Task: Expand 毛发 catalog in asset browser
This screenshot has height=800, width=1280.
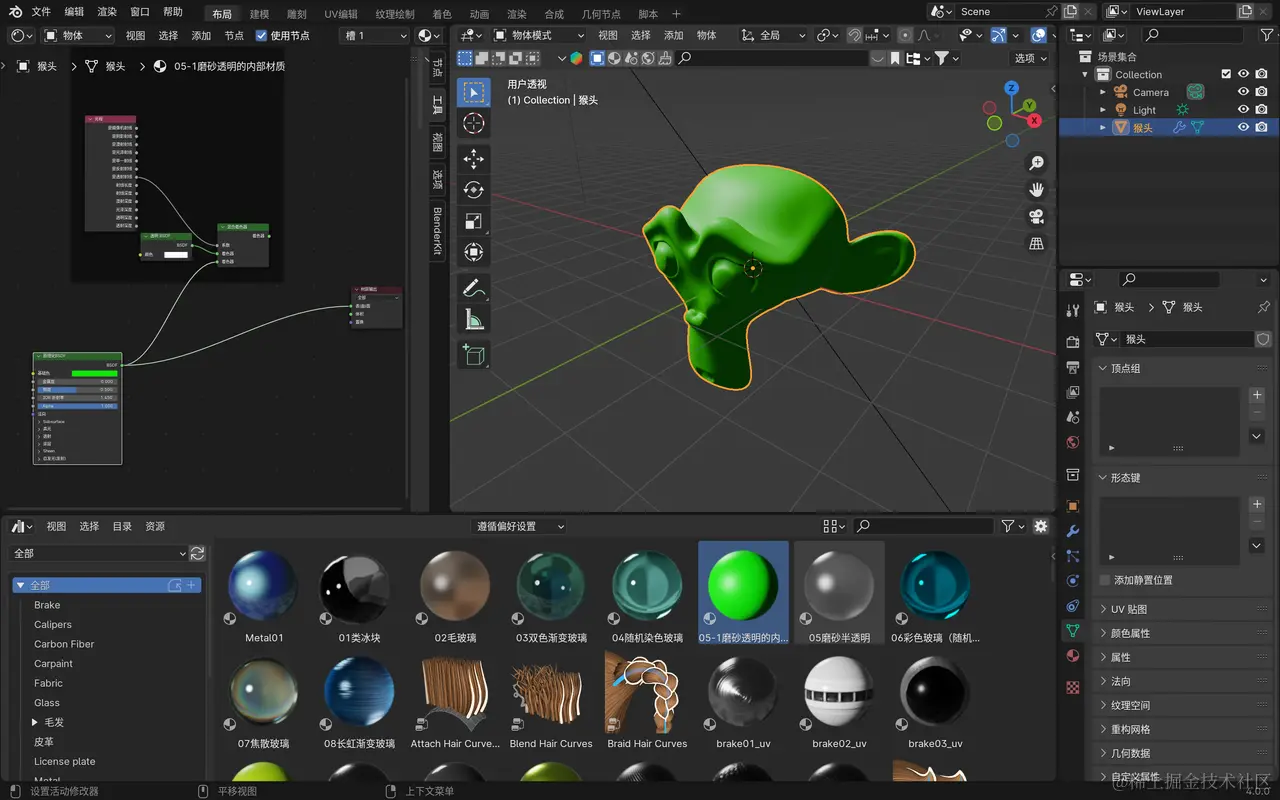Action: tap(35, 722)
